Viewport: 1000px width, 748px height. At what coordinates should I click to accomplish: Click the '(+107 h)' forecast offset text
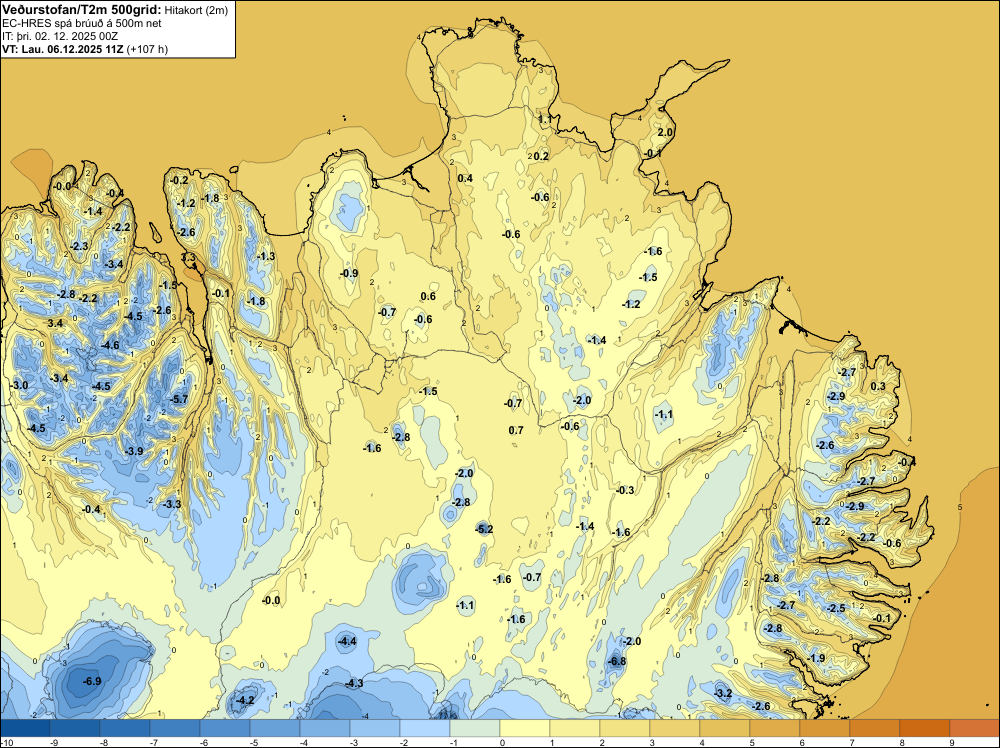(147, 49)
